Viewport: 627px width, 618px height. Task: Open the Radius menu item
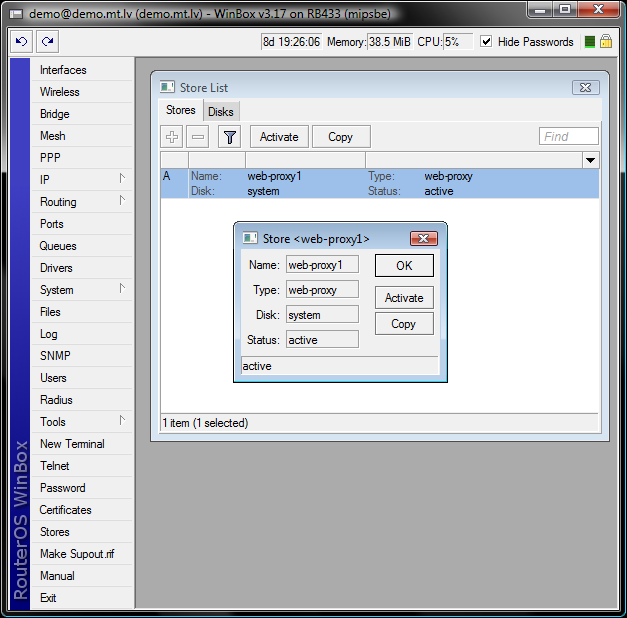(82, 400)
